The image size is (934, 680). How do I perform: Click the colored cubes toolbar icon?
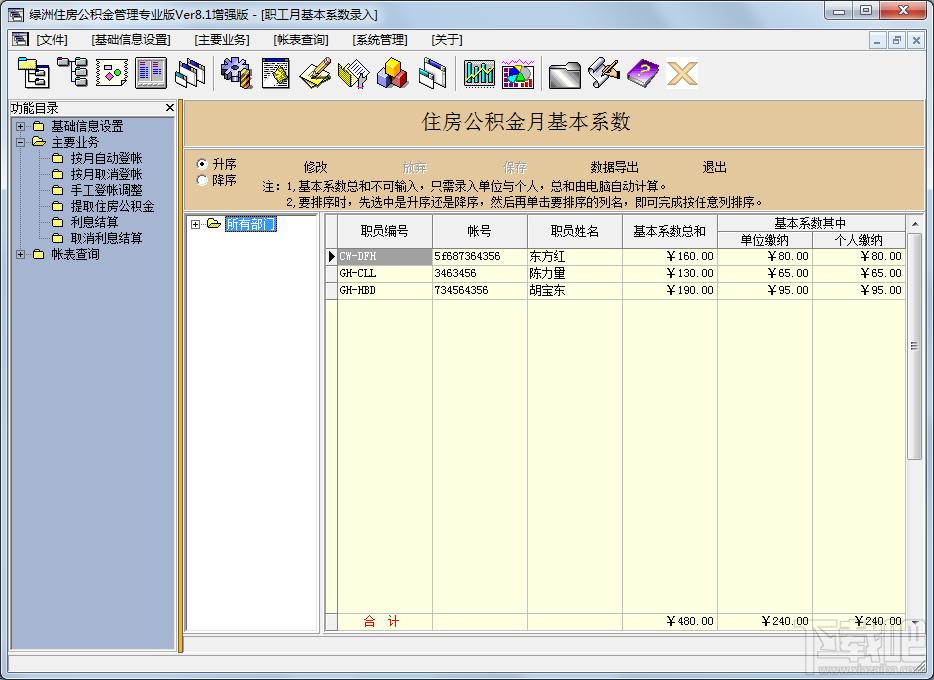(393, 73)
